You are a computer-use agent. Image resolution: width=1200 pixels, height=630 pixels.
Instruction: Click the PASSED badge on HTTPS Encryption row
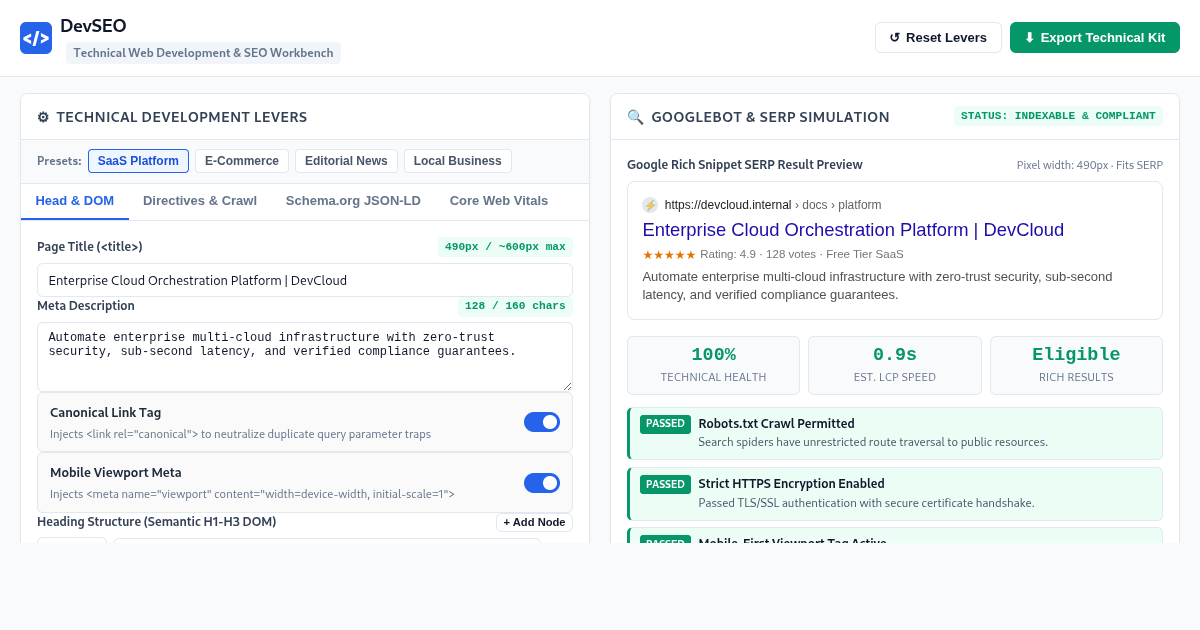665,484
